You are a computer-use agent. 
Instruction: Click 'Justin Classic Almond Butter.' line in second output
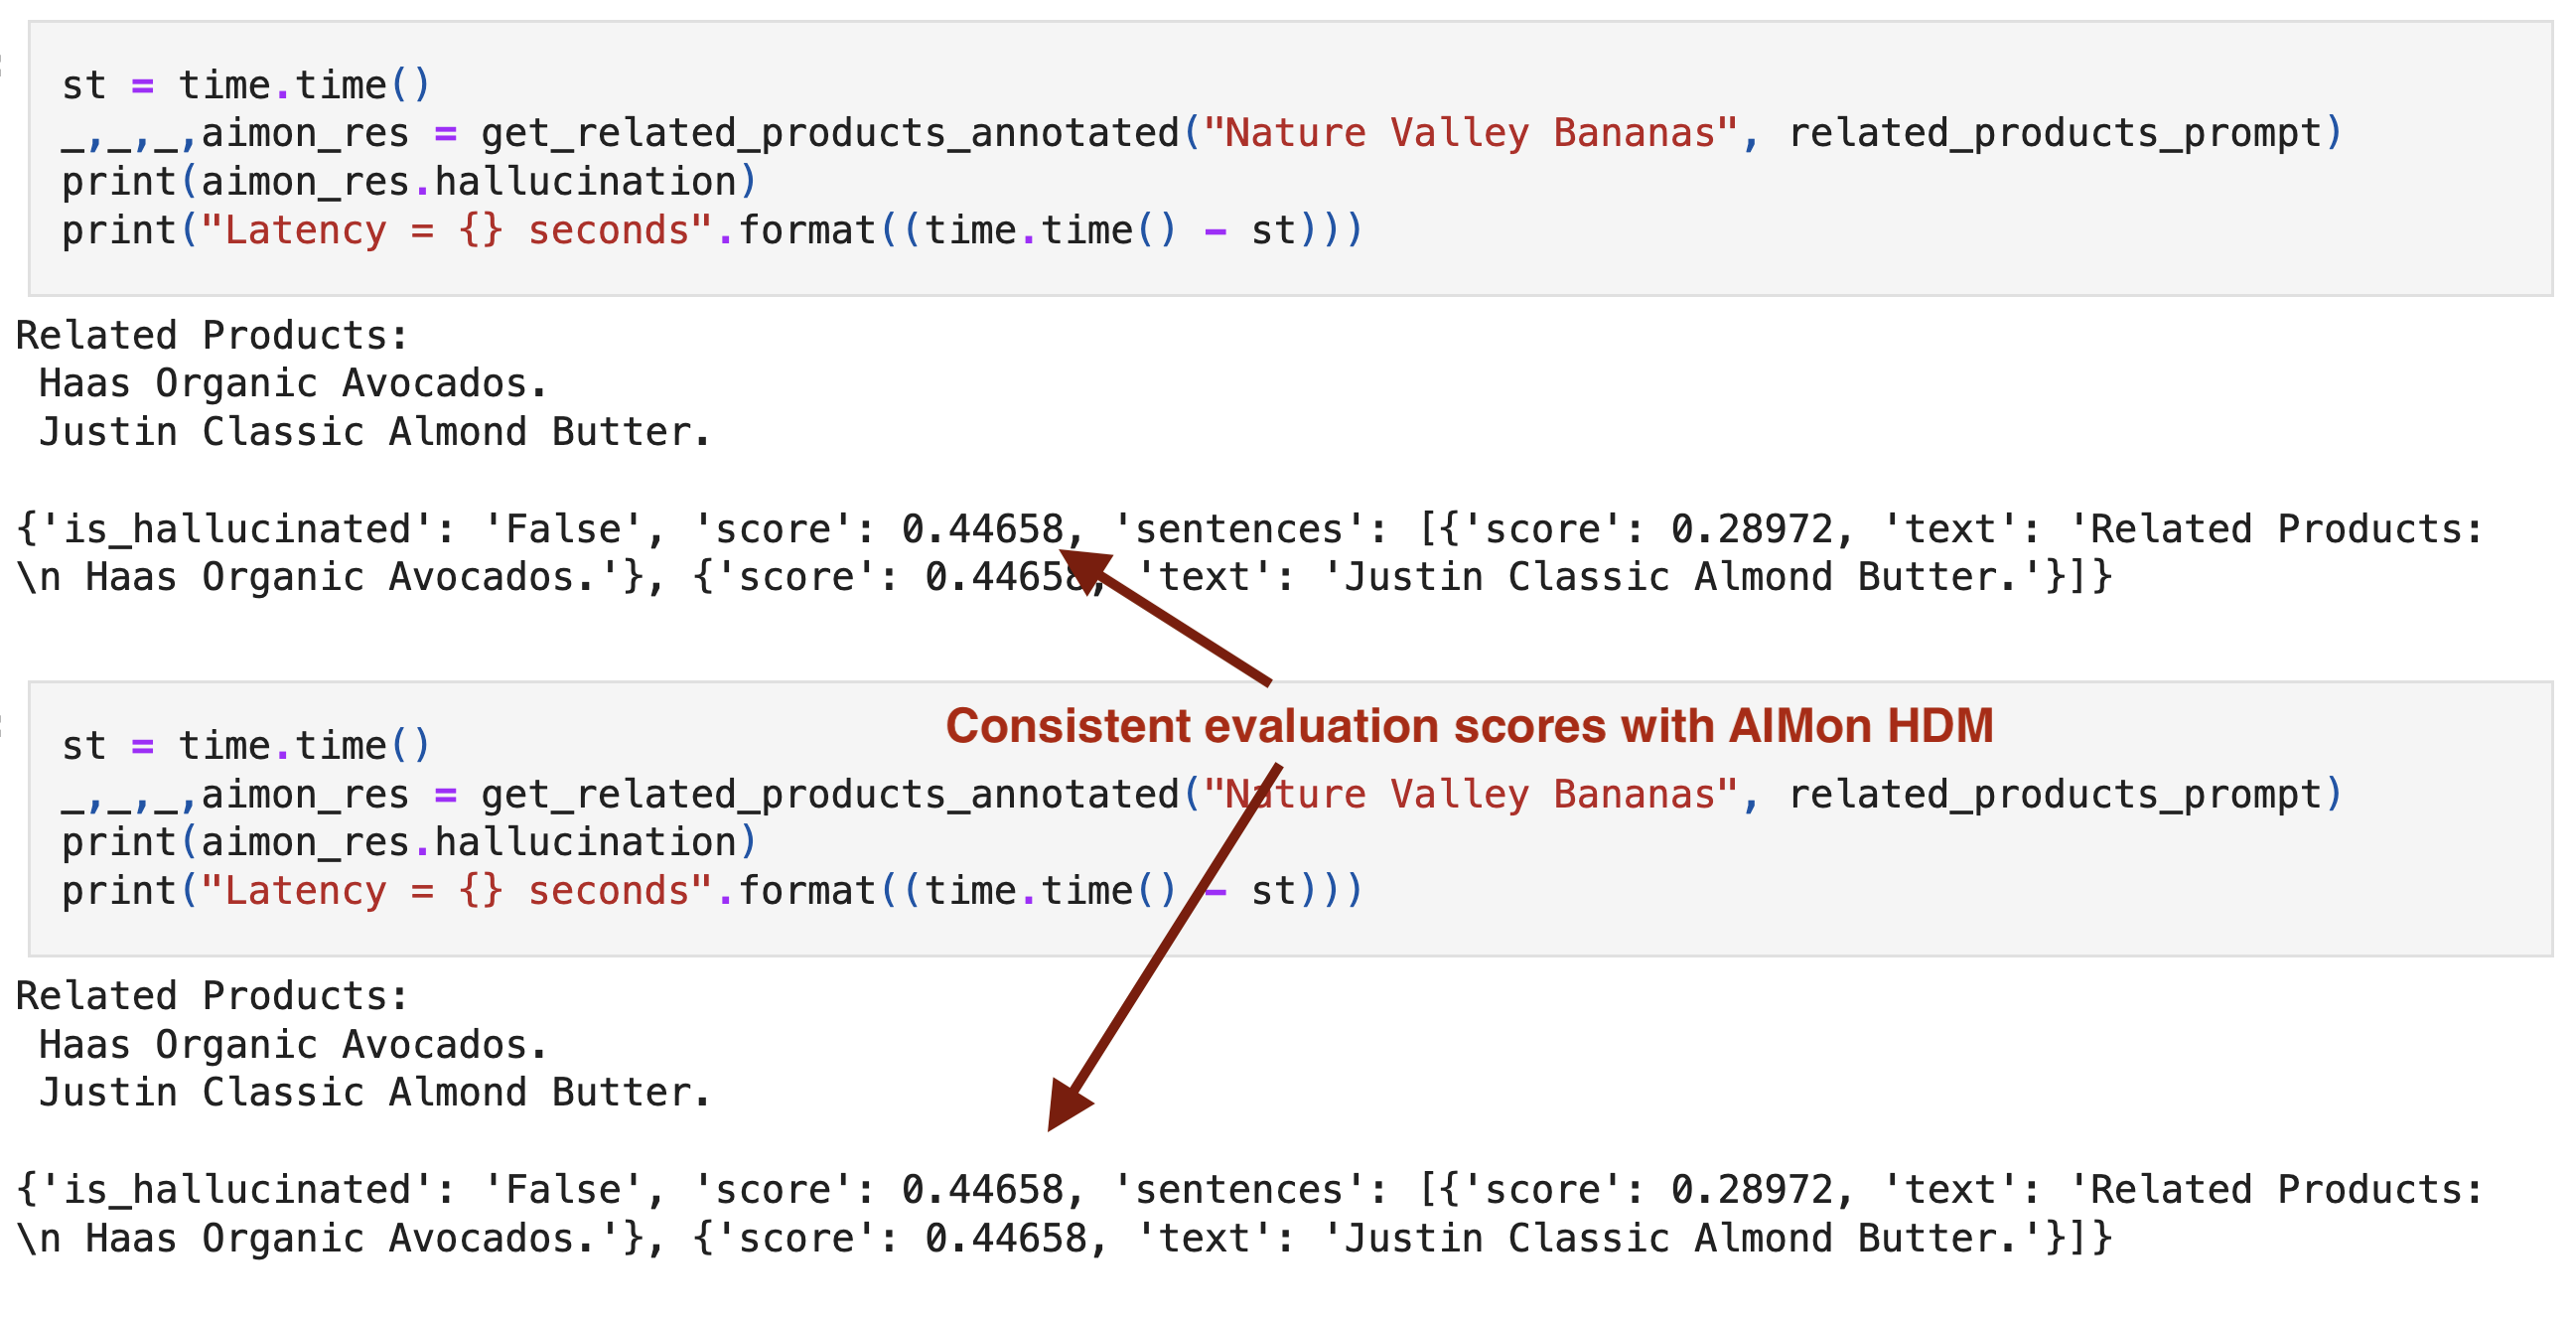pos(374,1093)
